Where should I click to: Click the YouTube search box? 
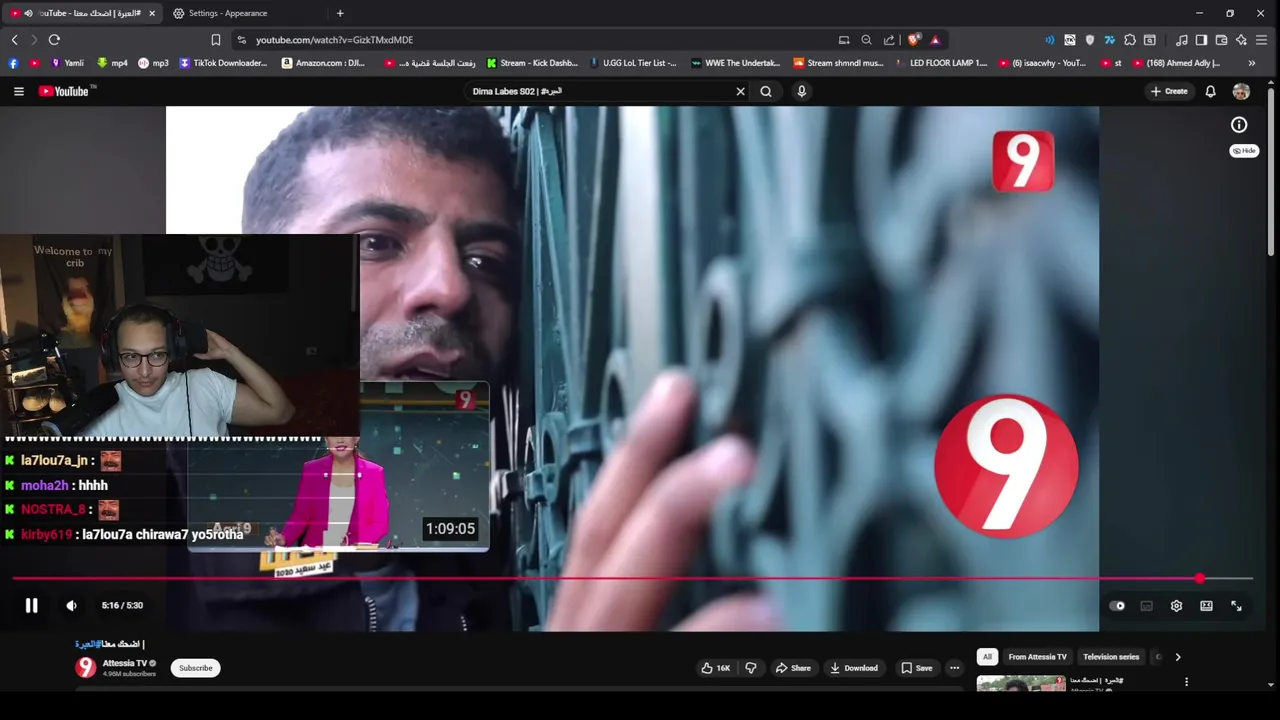pyautogui.click(x=600, y=91)
